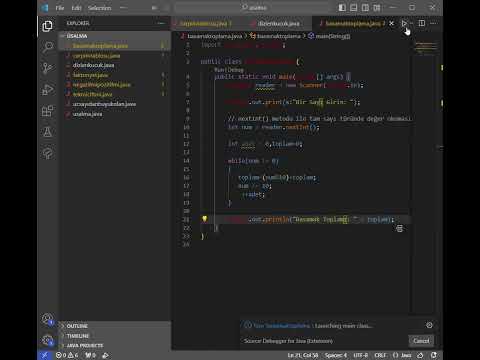This screenshot has width=480, height=360.
Task: Open the Testing flask view
Action: (47, 132)
